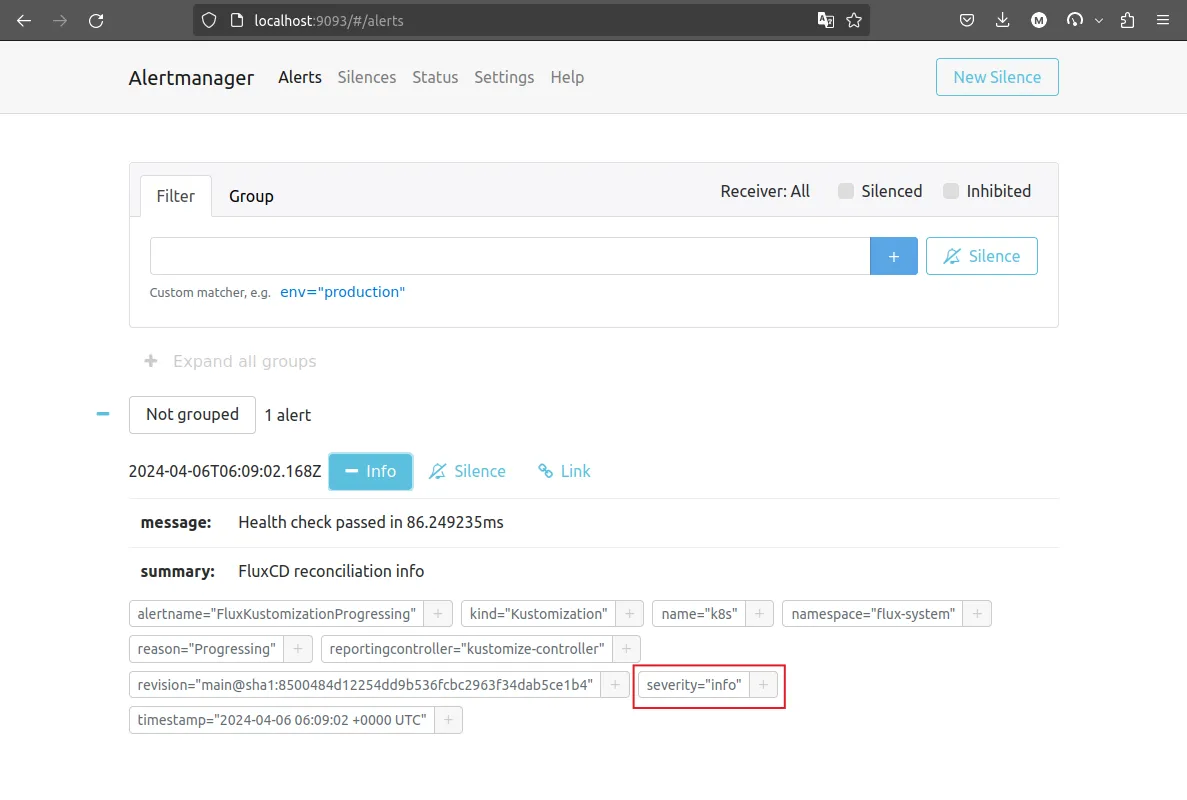Click the plus icon next to alertname label

(x=438, y=614)
